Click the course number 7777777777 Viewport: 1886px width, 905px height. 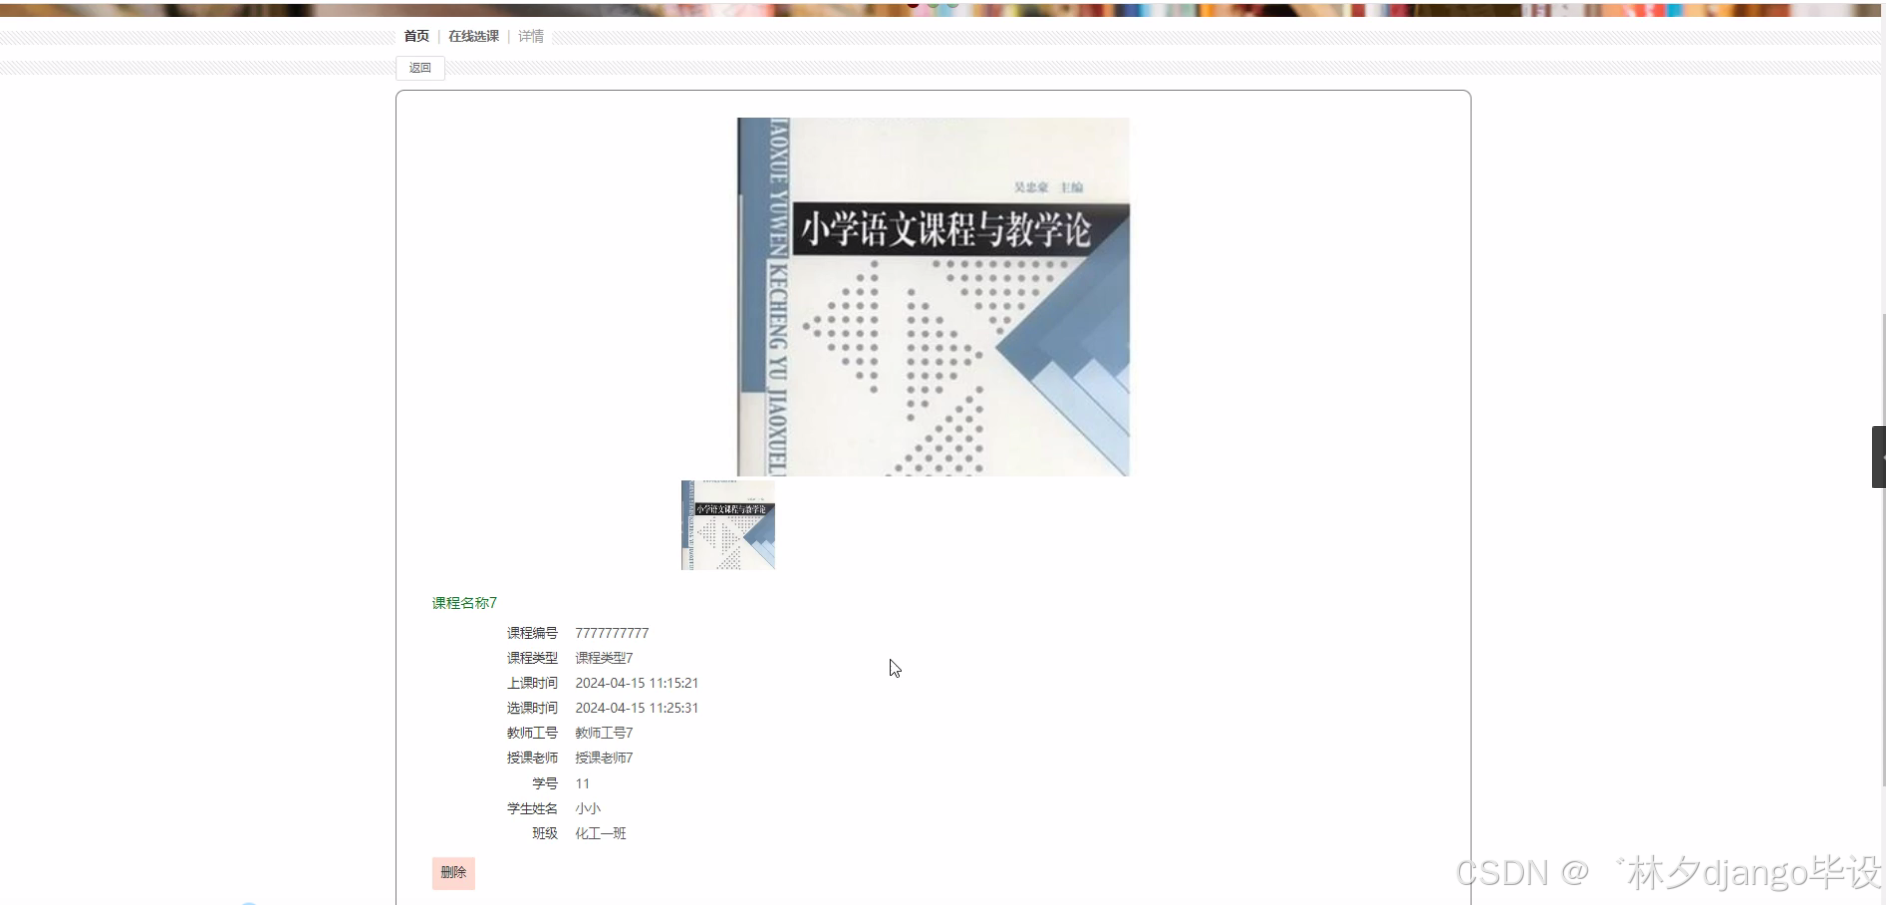[x=611, y=632]
